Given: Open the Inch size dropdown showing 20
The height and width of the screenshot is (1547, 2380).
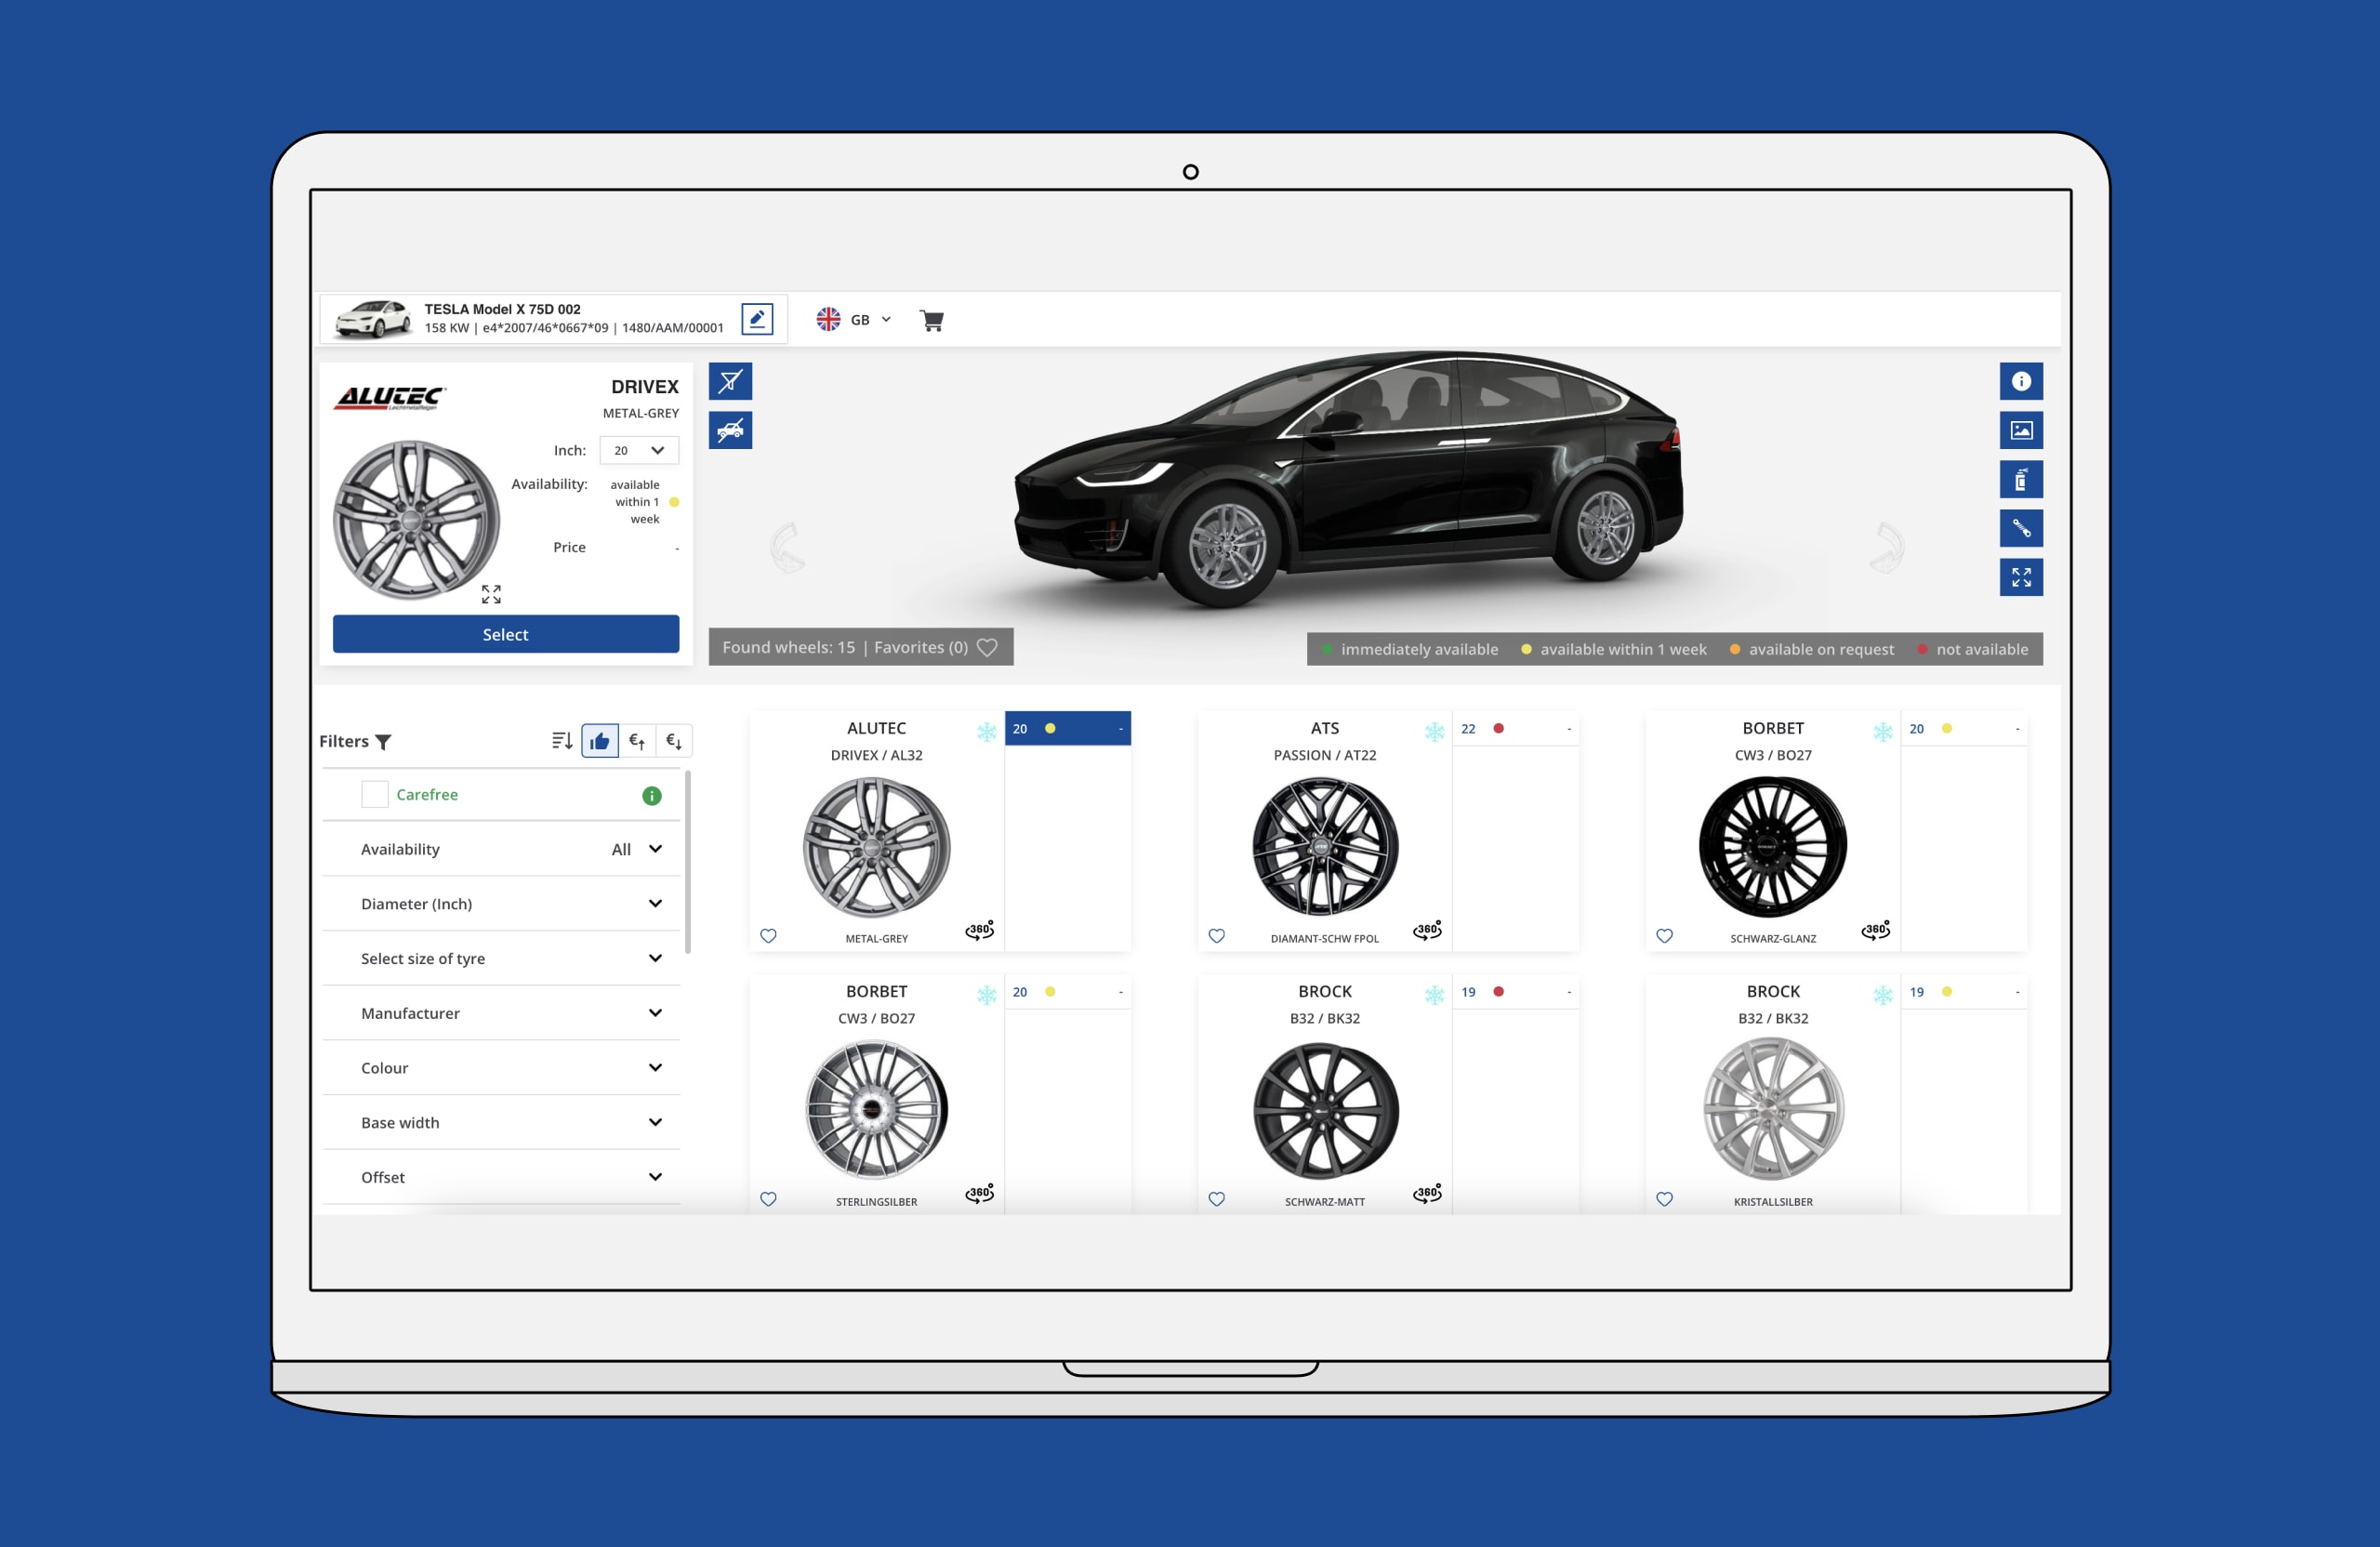Looking at the screenshot, I should click(x=639, y=450).
